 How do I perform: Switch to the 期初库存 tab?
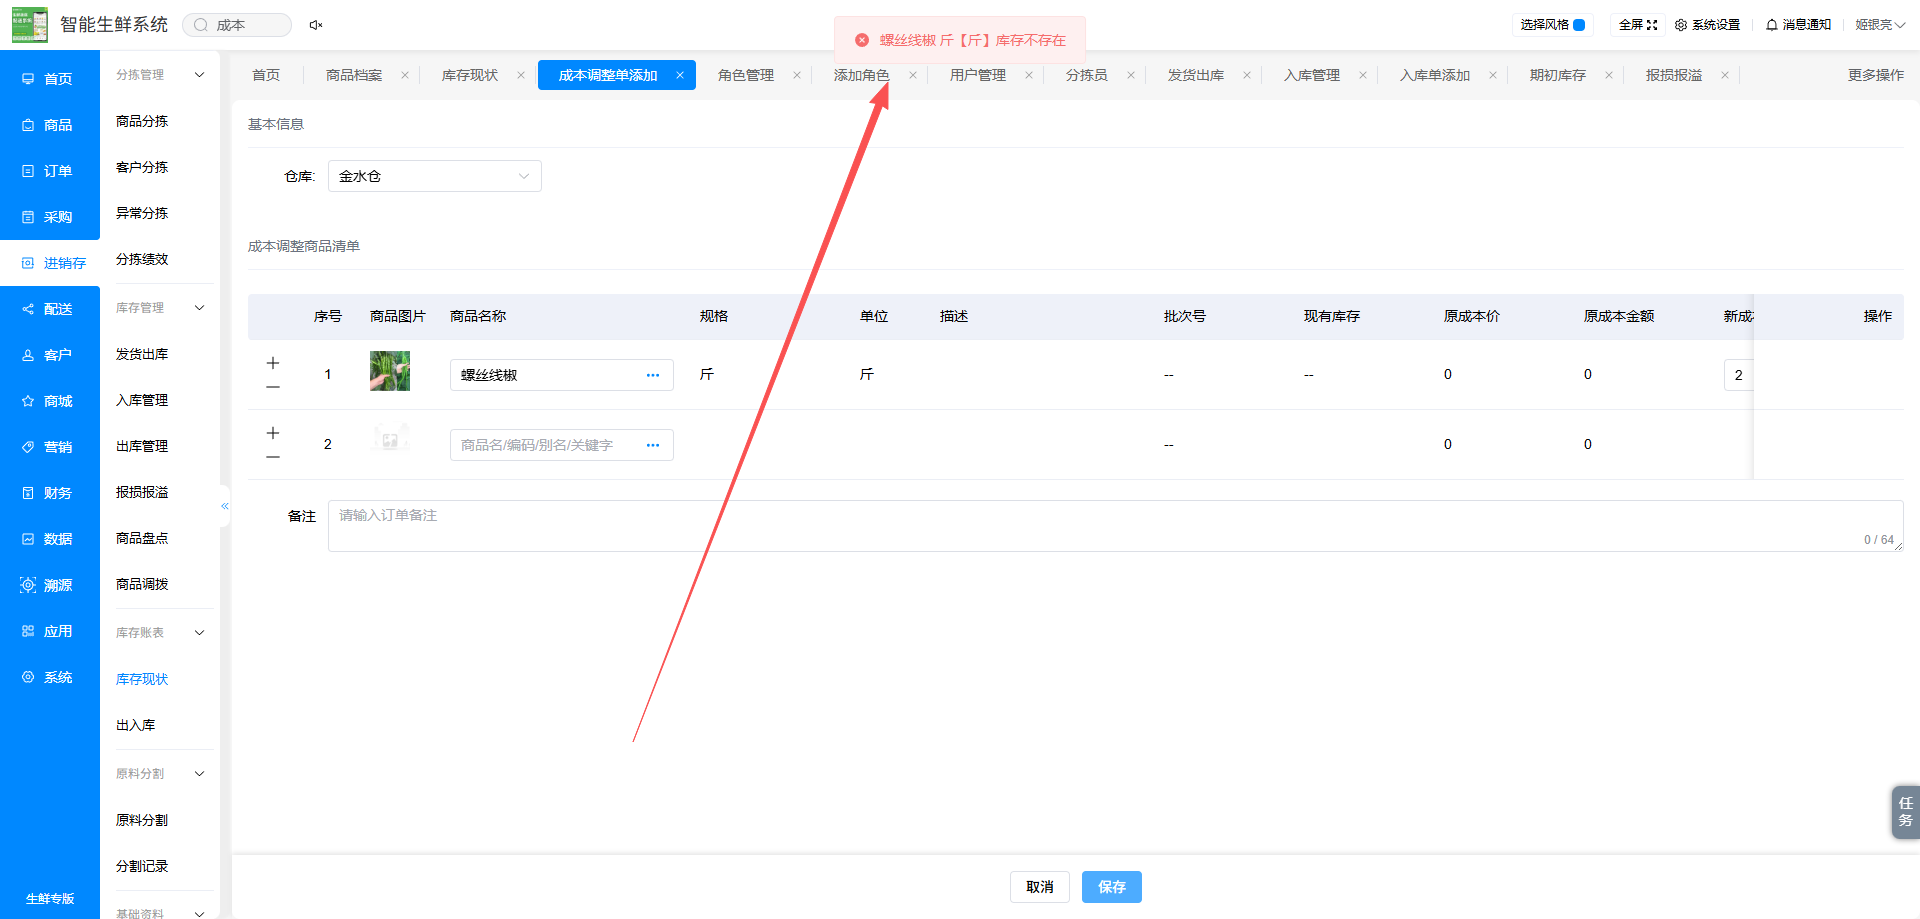tap(1558, 75)
